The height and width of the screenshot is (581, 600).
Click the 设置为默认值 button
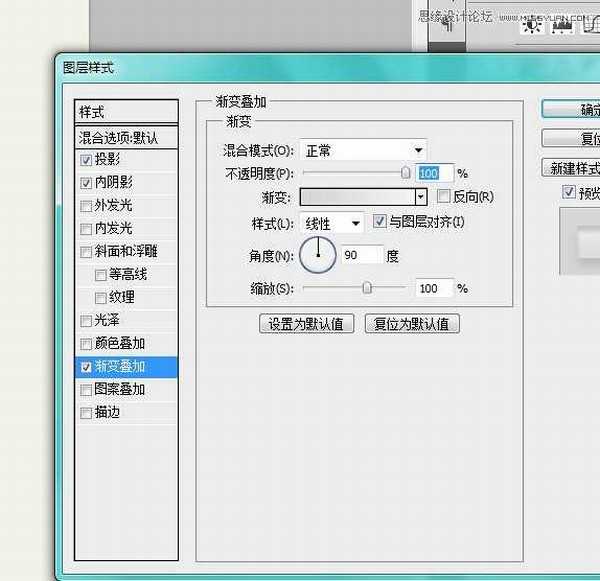tap(304, 324)
